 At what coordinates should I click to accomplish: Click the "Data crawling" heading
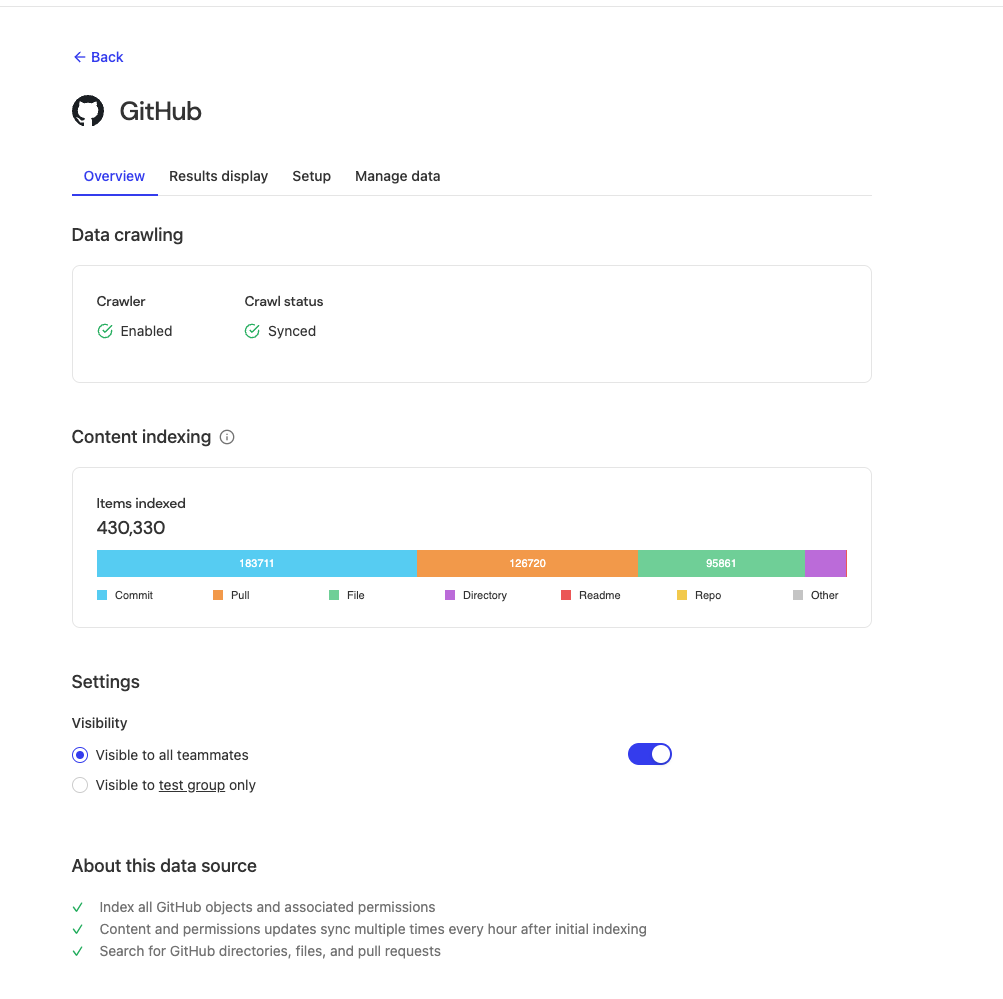127,235
